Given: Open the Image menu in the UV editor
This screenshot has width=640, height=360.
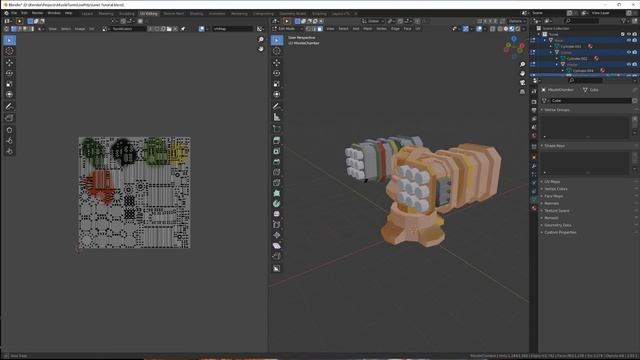Looking at the screenshot, I should coord(80,29).
